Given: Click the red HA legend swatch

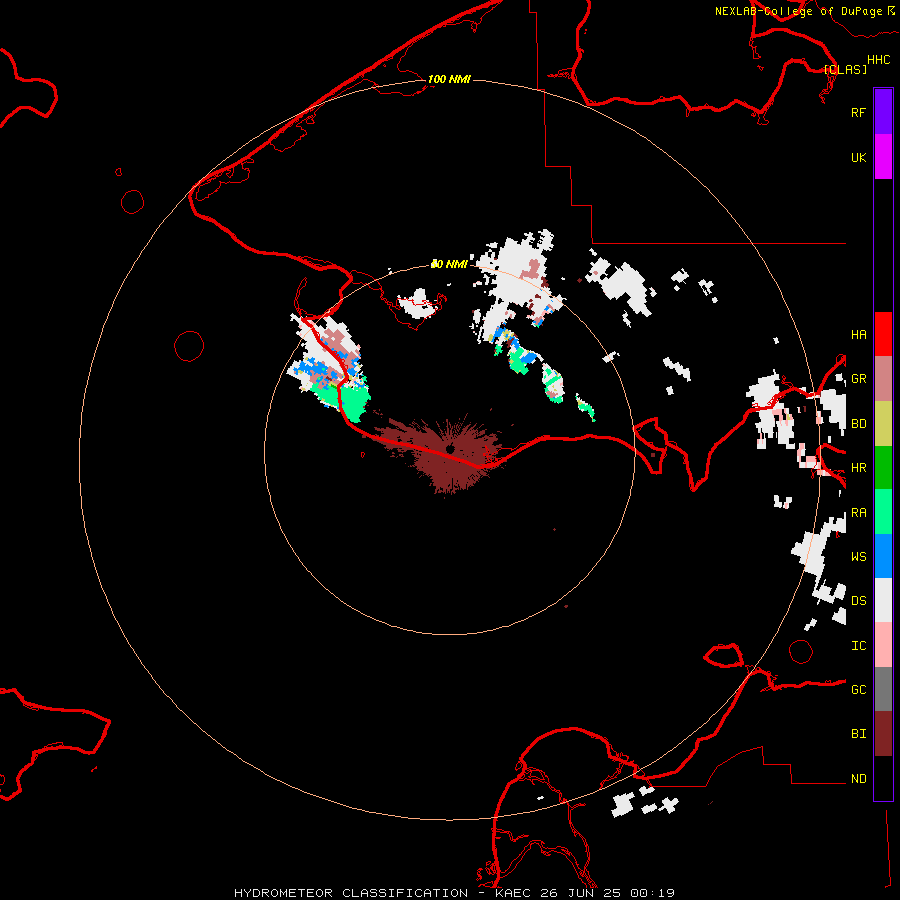Looking at the screenshot, I should point(883,334).
